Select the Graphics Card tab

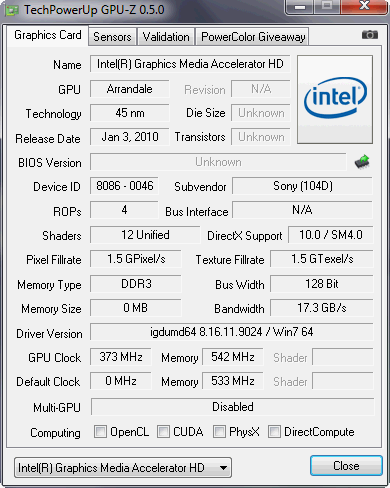pos(48,35)
